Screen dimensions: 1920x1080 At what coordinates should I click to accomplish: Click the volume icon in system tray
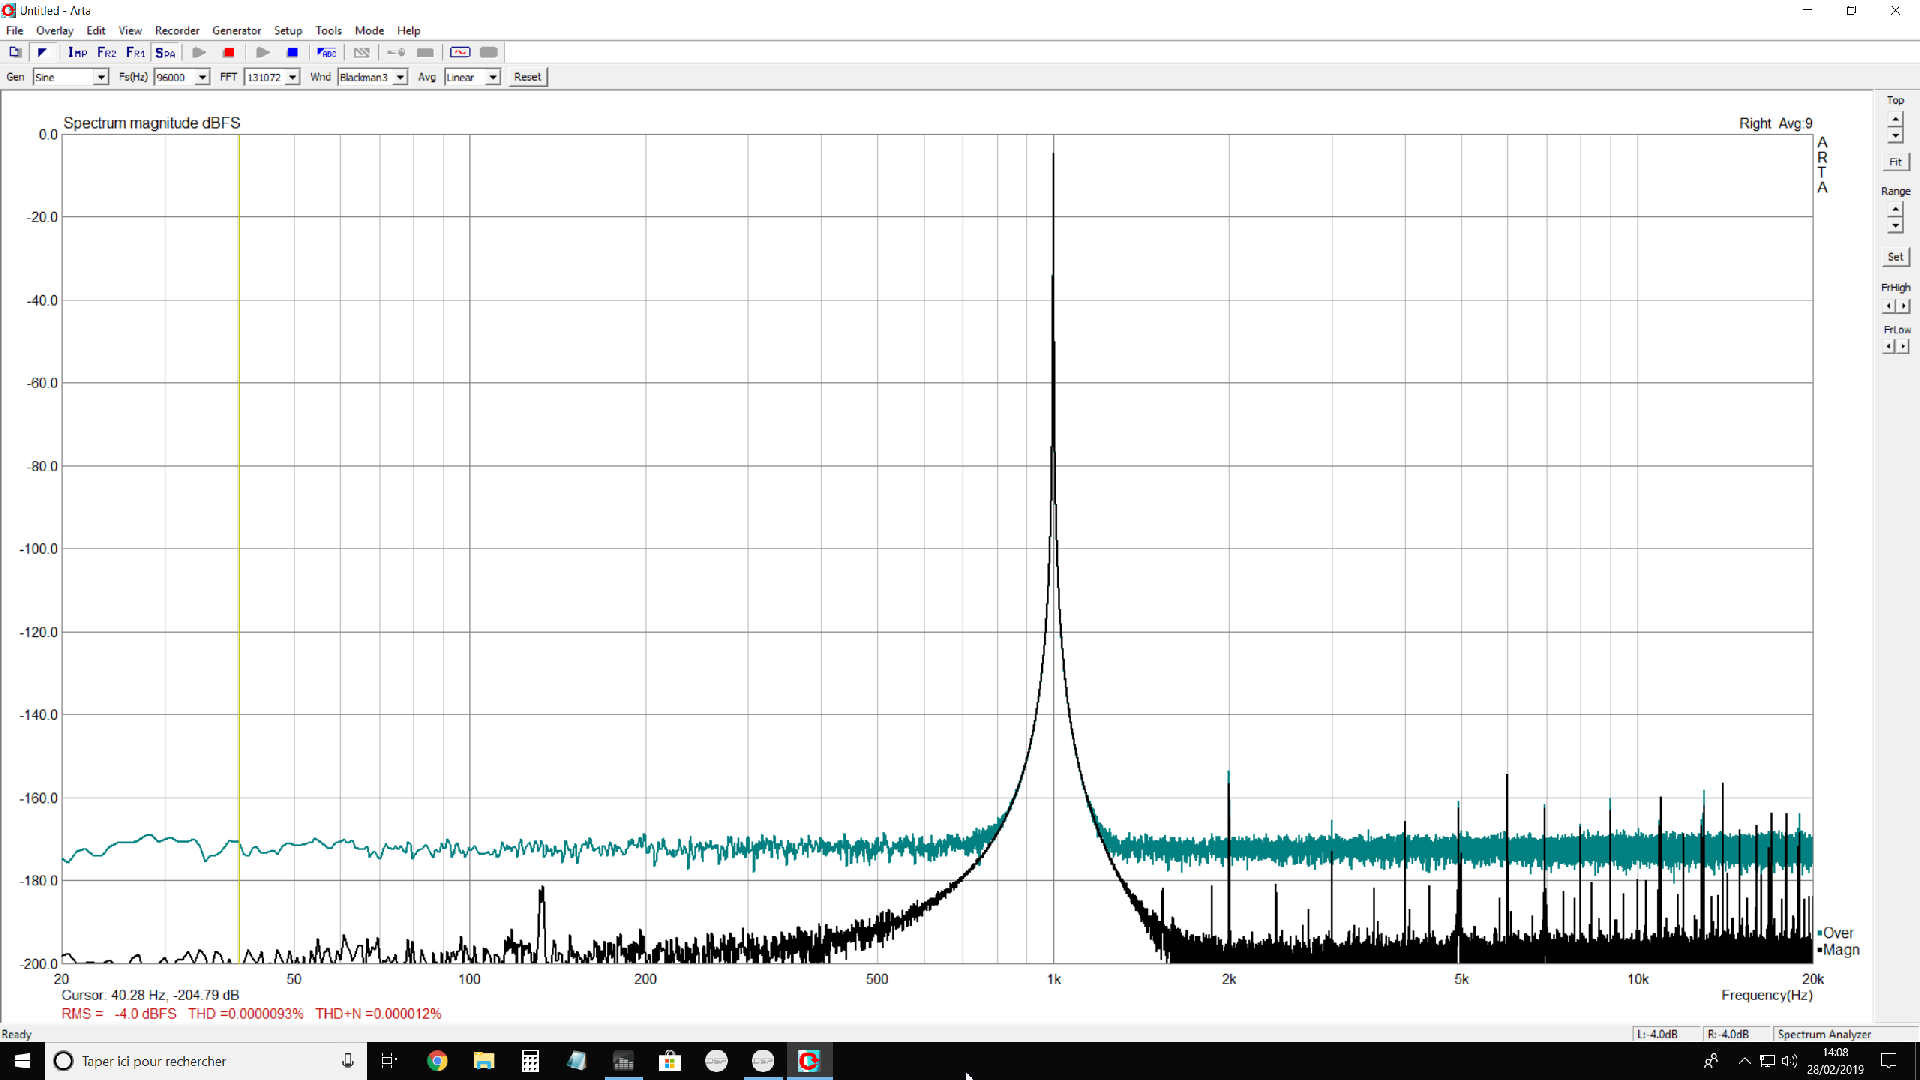(x=1789, y=1061)
